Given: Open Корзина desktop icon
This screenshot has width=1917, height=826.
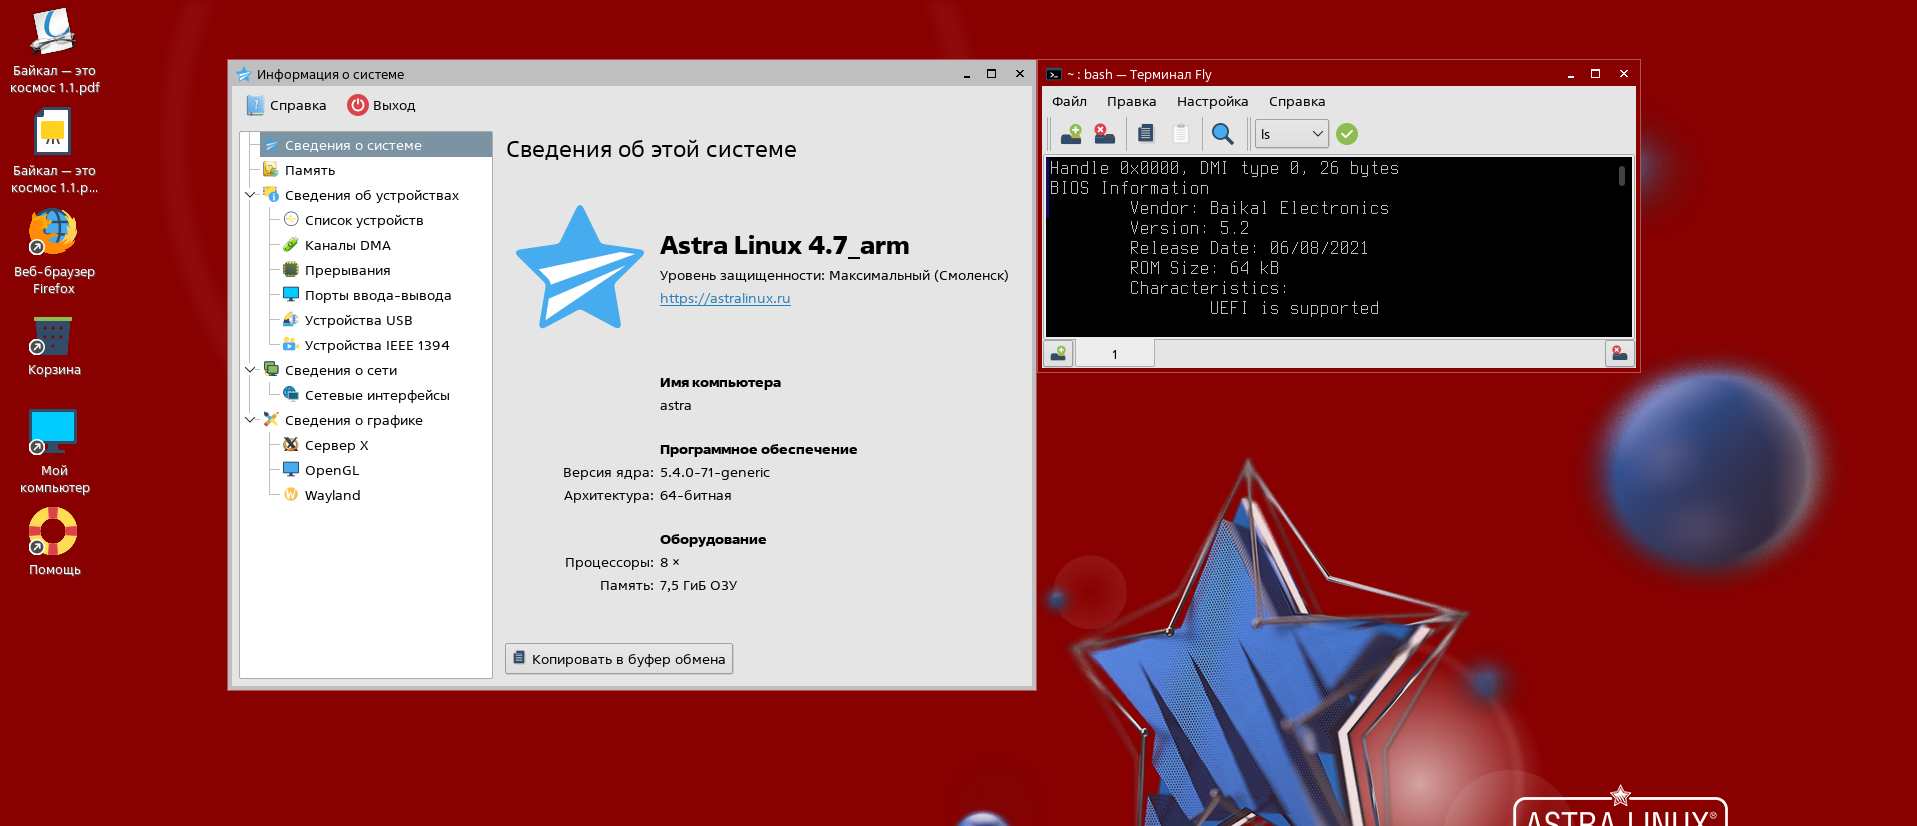Looking at the screenshot, I should click(54, 346).
